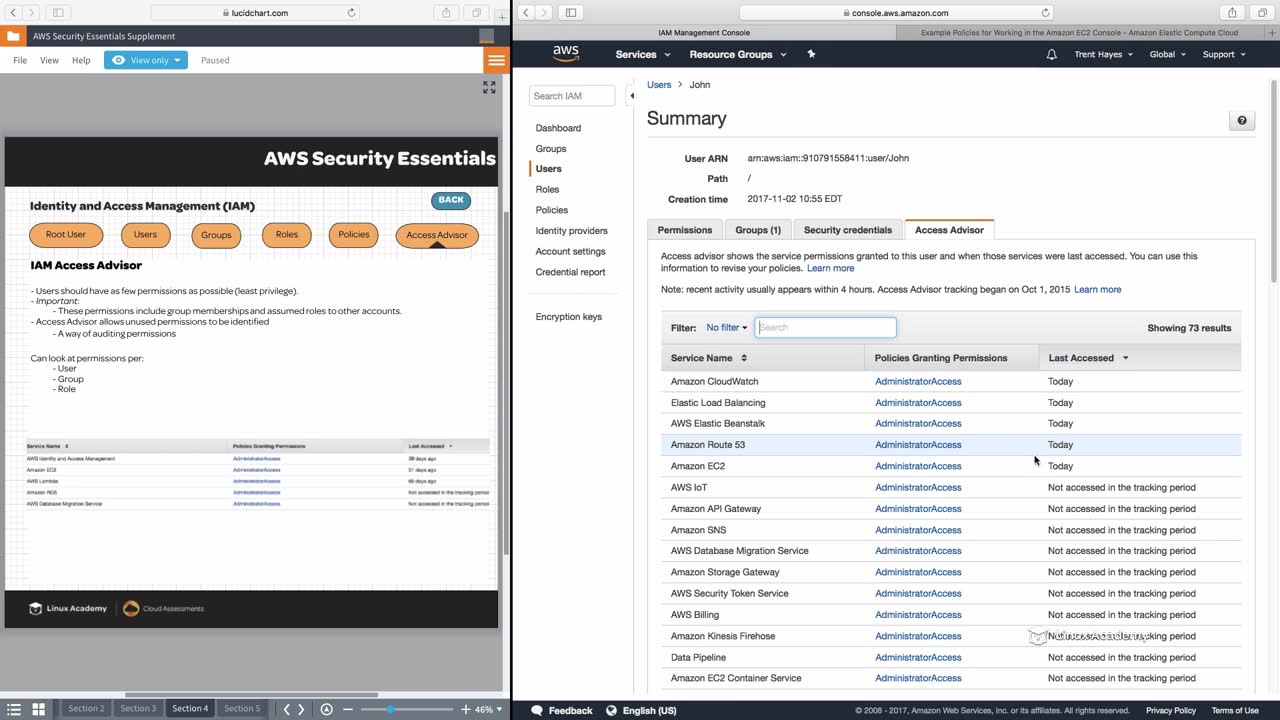This screenshot has width=1280, height=720.
Task: Click share icon in Lucidchart Safari window
Action: [x=446, y=13]
